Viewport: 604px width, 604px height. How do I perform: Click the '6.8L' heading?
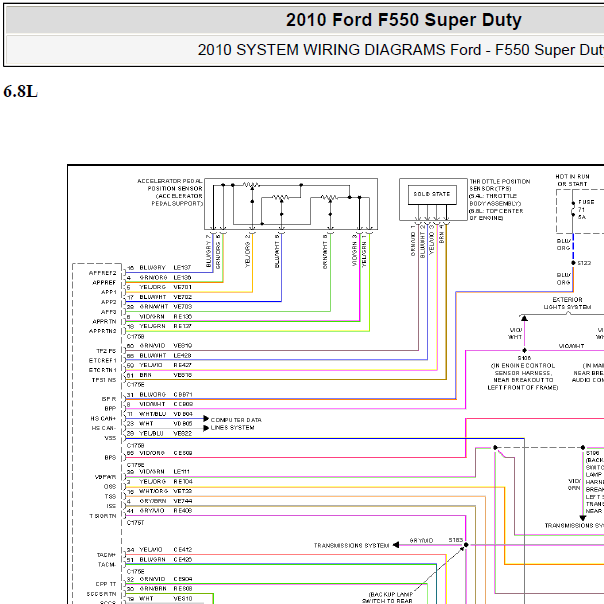click(20, 92)
